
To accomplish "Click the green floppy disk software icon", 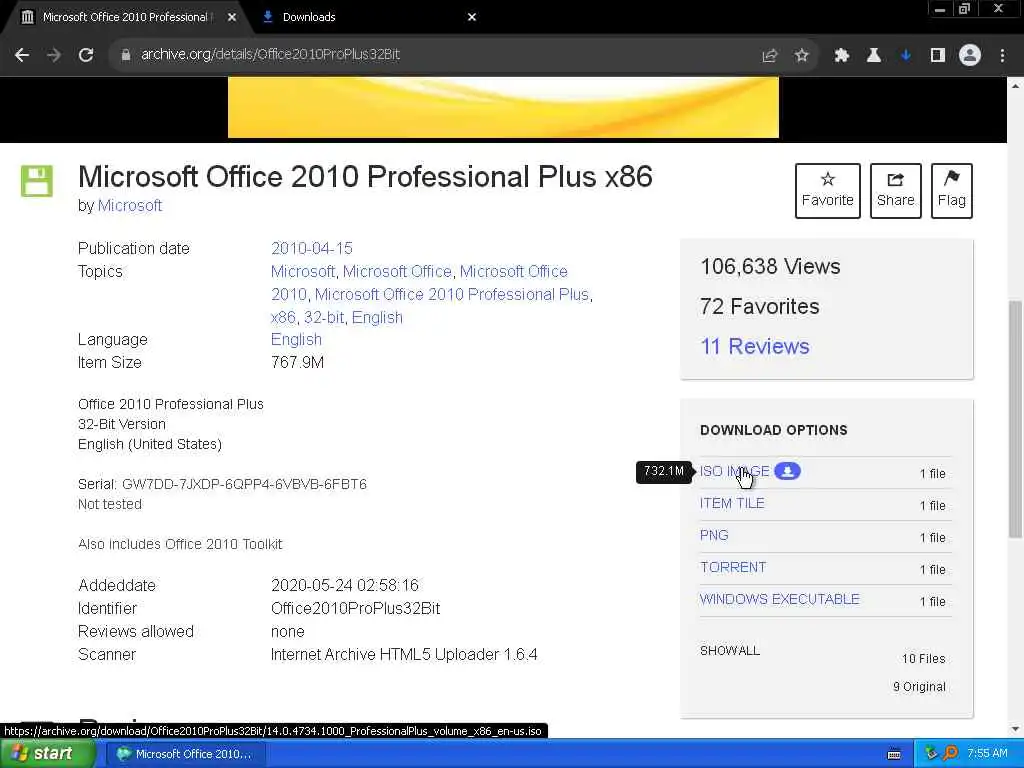I will (37, 181).
